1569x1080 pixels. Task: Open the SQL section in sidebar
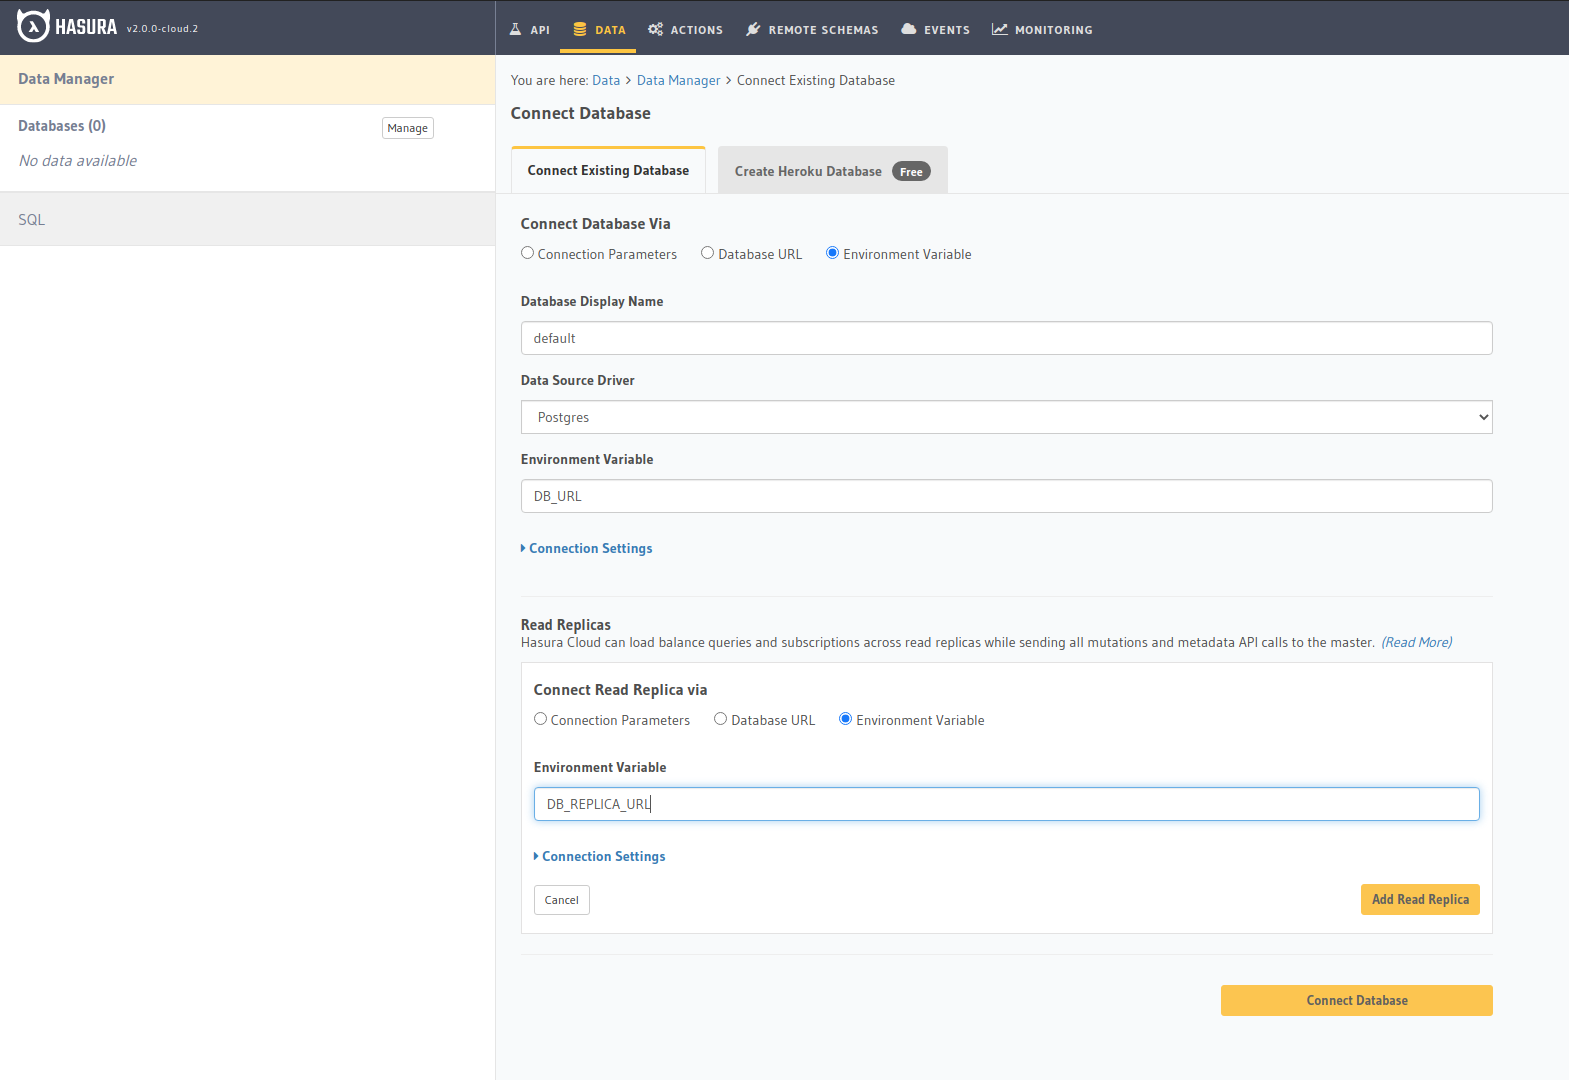(x=32, y=220)
